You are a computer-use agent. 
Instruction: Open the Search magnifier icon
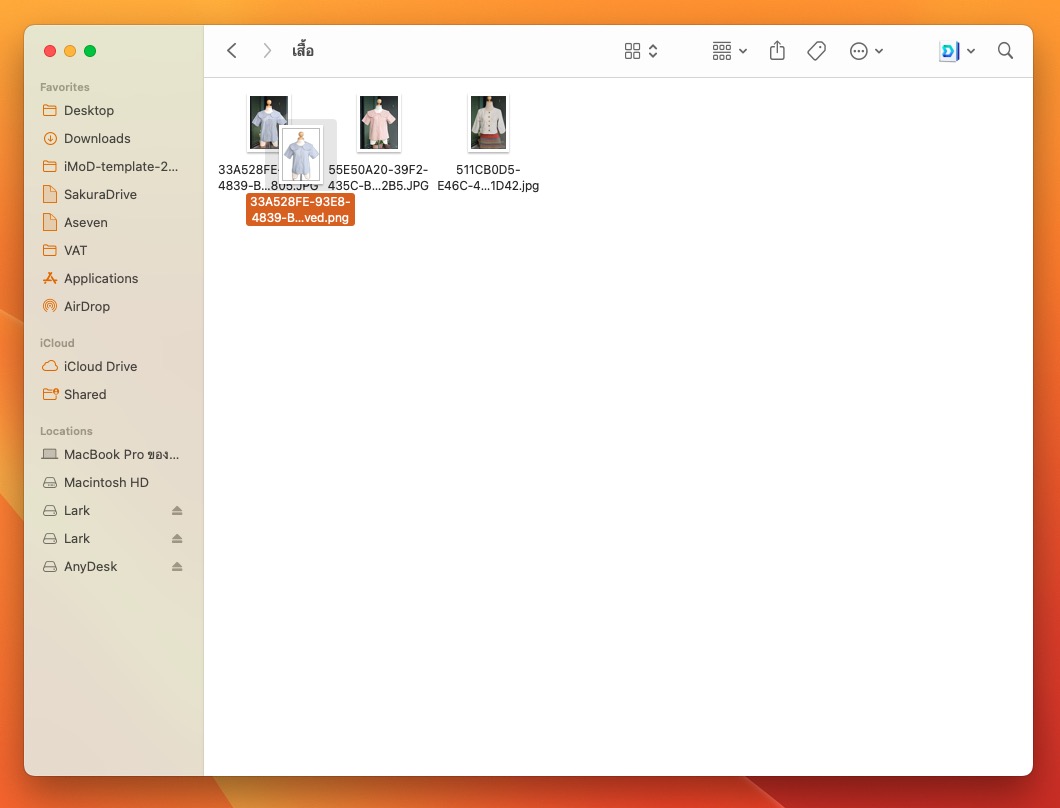[x=1005, y=51]
